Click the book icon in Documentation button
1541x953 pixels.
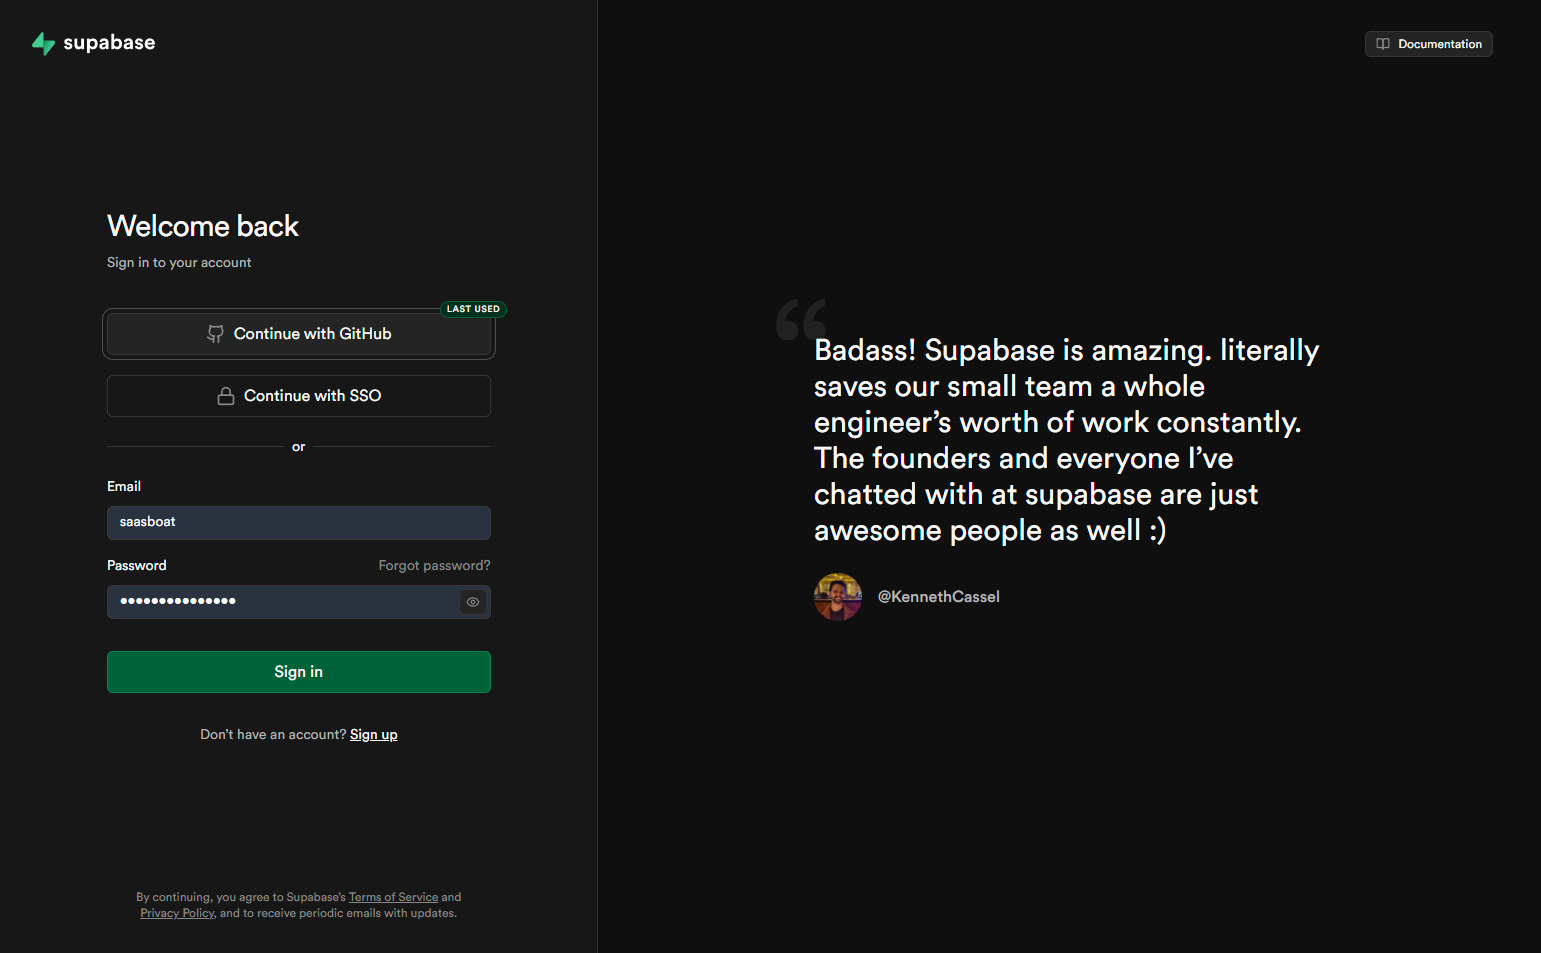pyautogui.click(x=1382, y=44)
